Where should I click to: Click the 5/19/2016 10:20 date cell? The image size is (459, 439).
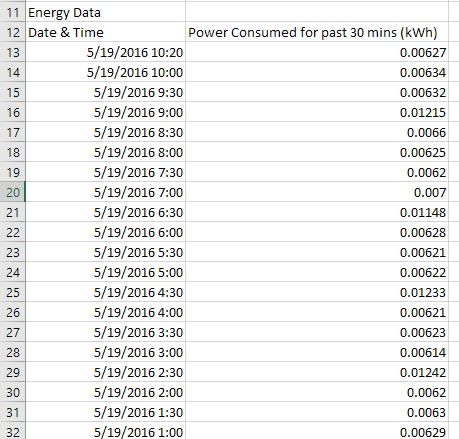105,52
